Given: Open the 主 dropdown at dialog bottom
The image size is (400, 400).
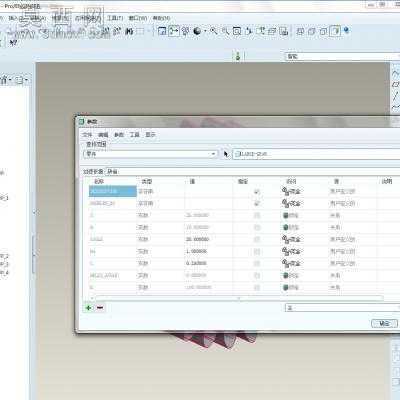Looking at the screenshot, I should coord(342,307).
